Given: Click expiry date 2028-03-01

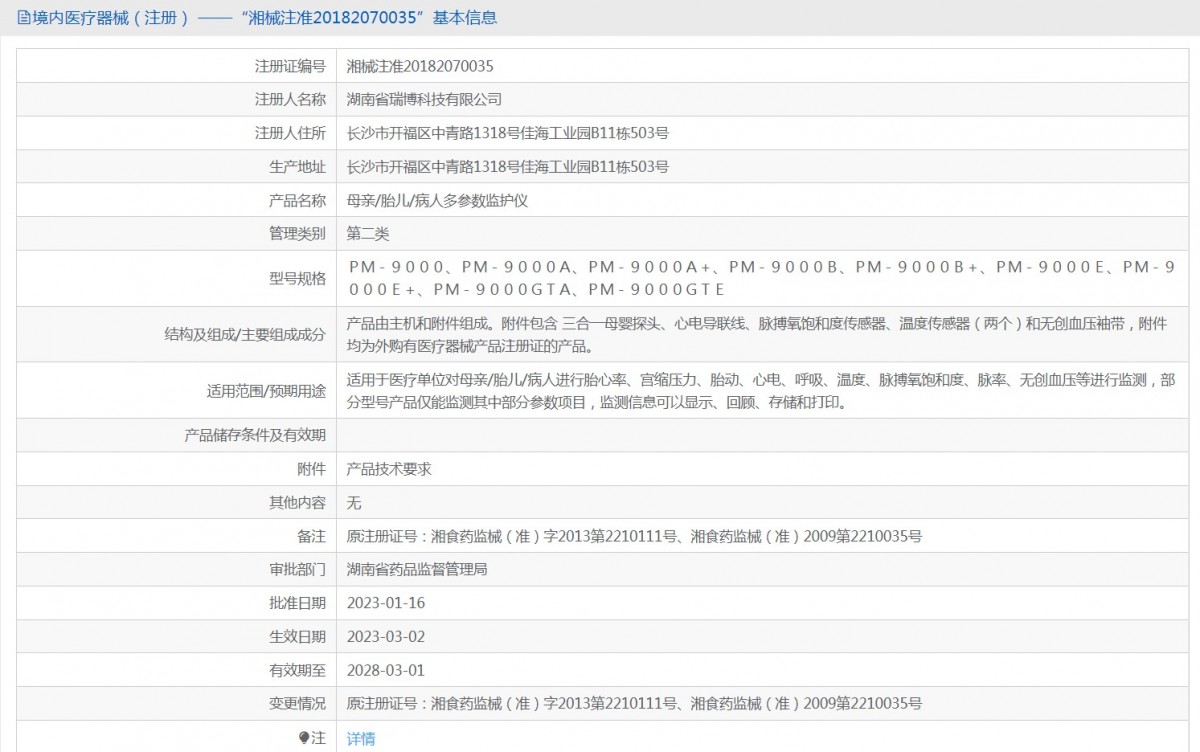Looking at the screenshot, I should [386, 670].
